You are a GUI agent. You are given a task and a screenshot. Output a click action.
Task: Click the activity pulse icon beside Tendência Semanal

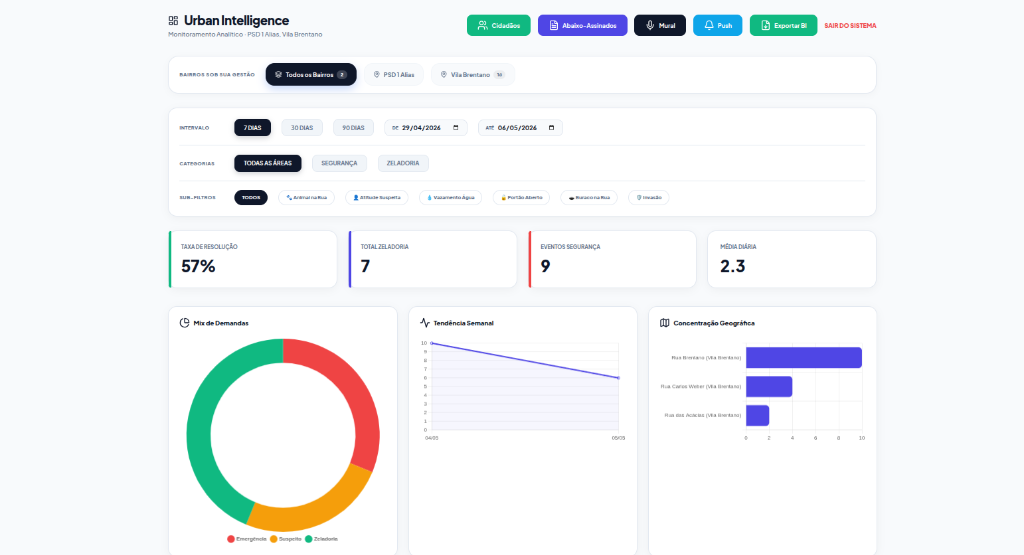pos(424,323)
